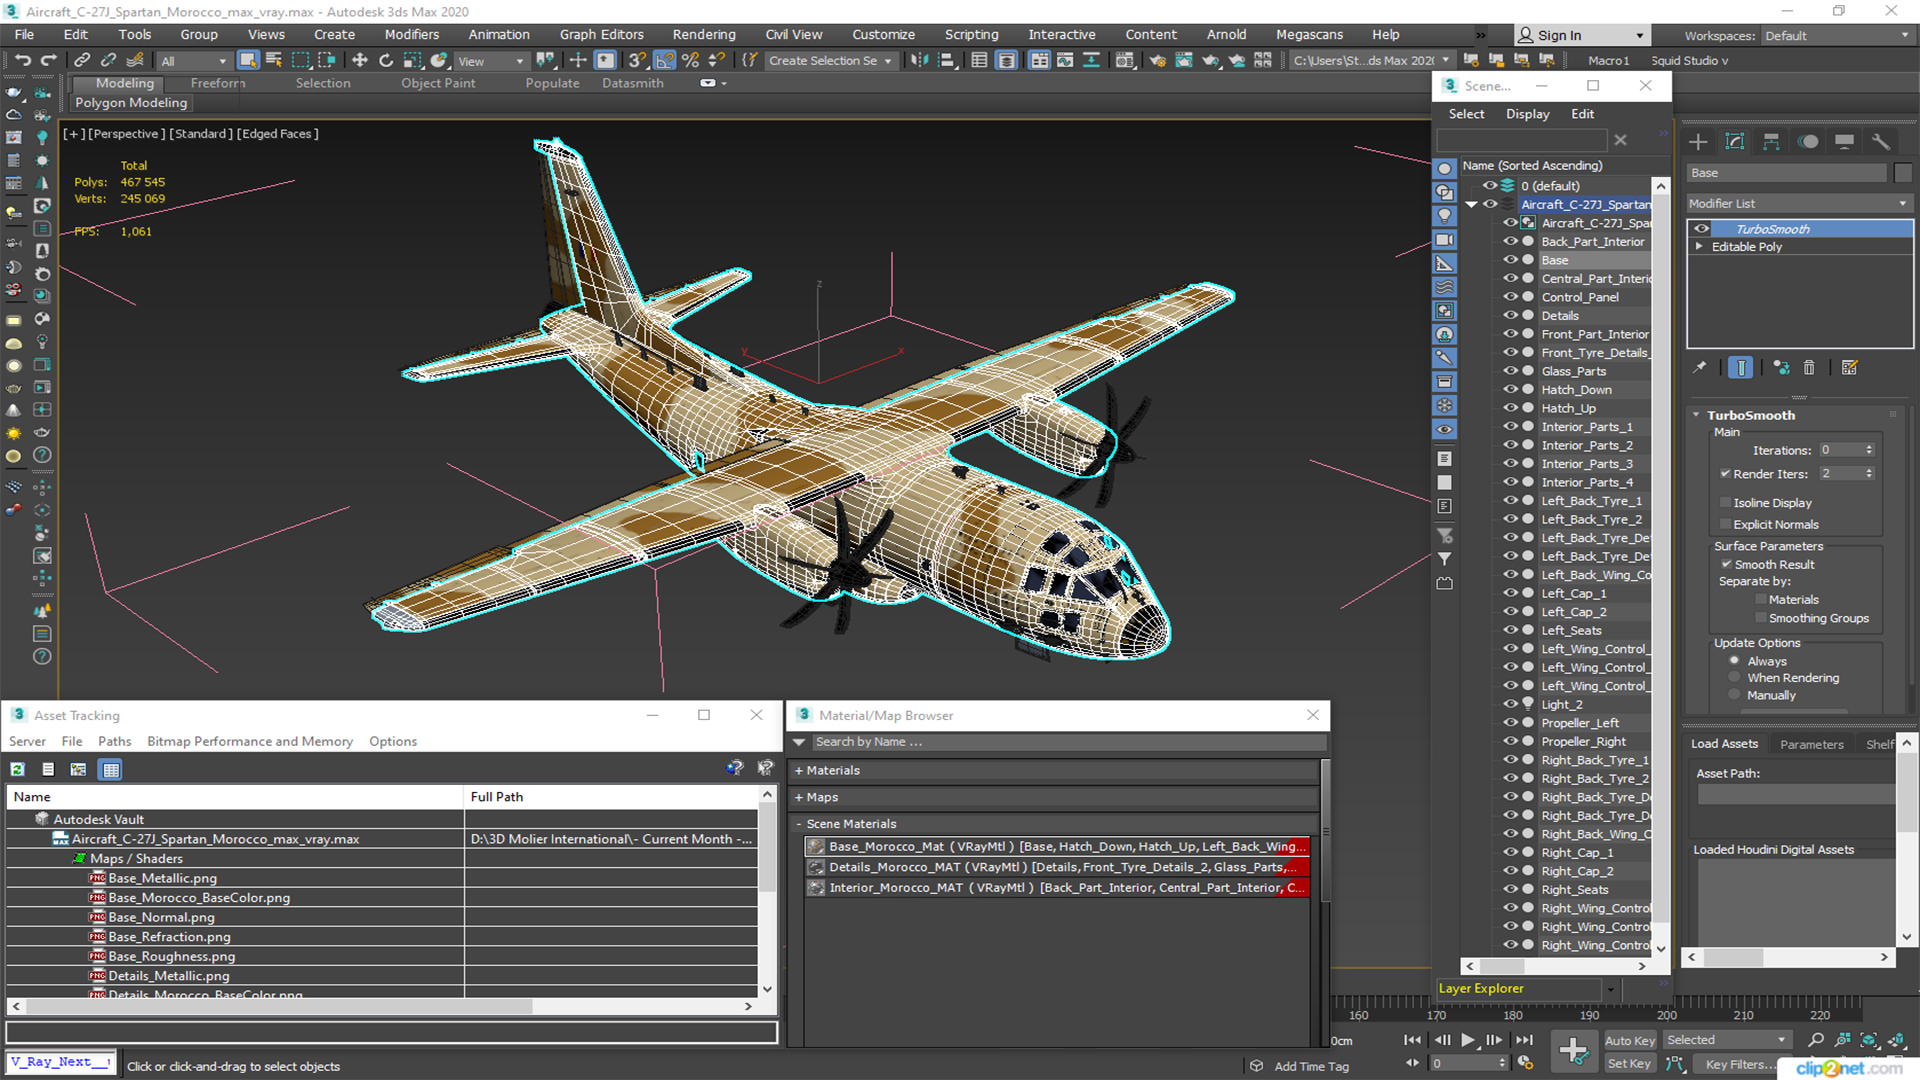1920x1080 pixels.
Task: Click the Refresh icon in Asset Tracking
Action: click(18, 769)
